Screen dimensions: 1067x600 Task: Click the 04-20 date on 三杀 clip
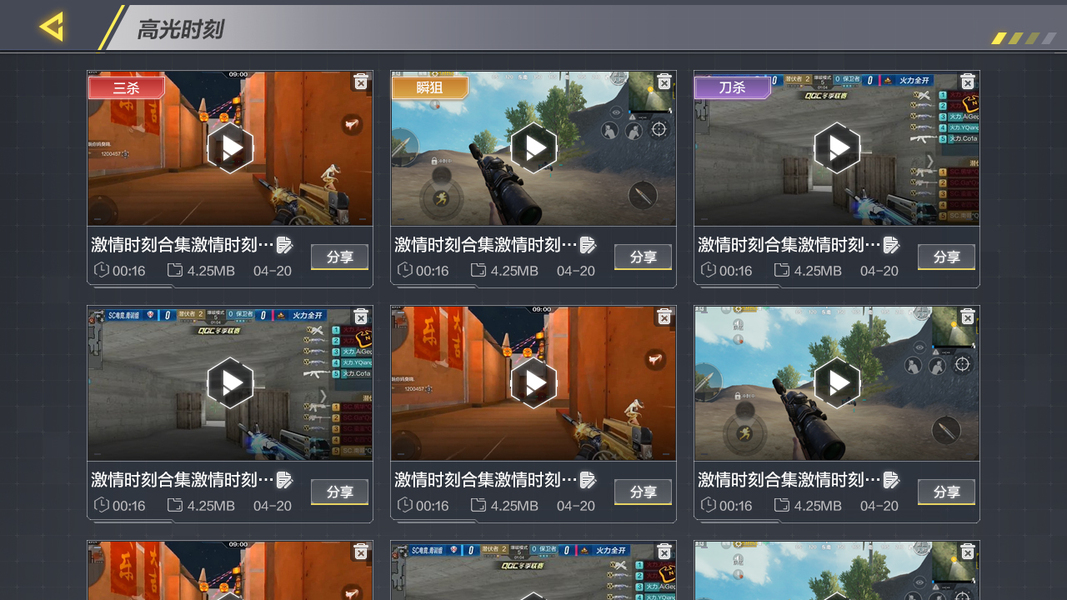click(272, 271)
